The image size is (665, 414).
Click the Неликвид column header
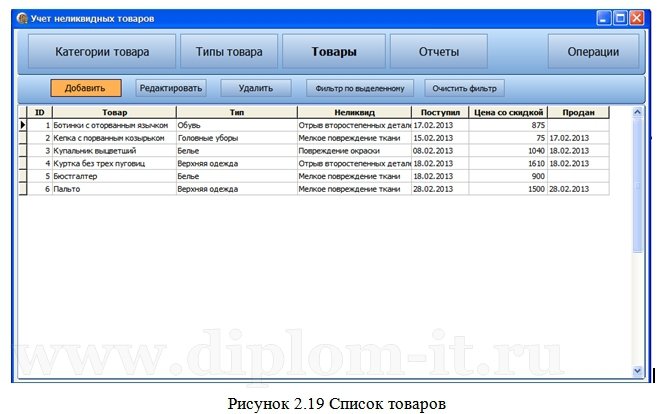click(x=355, y=112)
